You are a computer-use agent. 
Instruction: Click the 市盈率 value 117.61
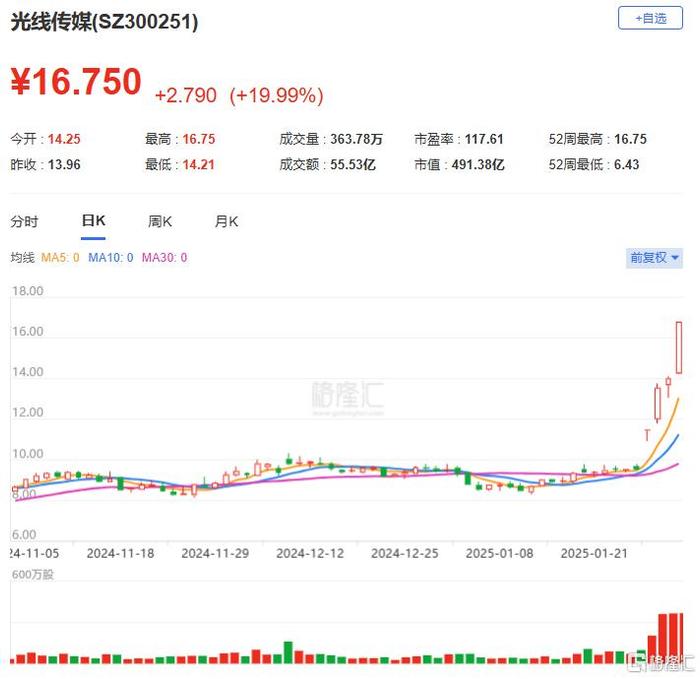(484, 139)
